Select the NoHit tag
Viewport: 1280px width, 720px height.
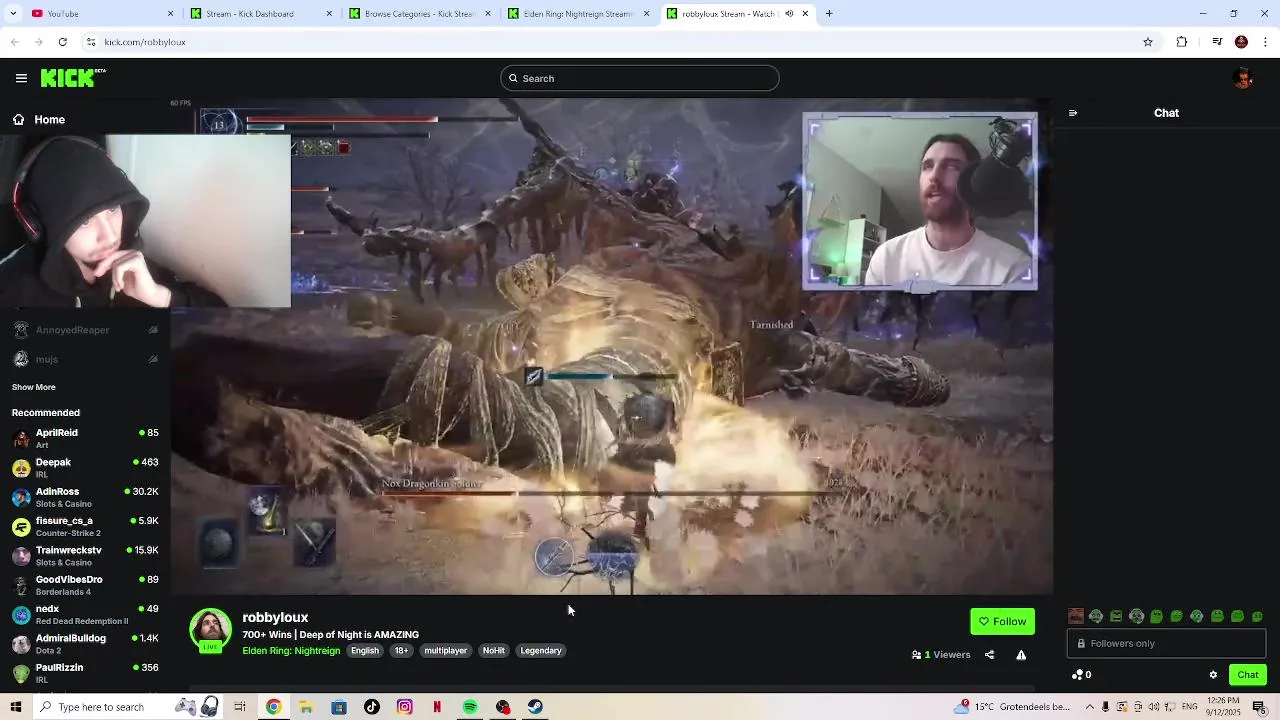click(494, 651)
